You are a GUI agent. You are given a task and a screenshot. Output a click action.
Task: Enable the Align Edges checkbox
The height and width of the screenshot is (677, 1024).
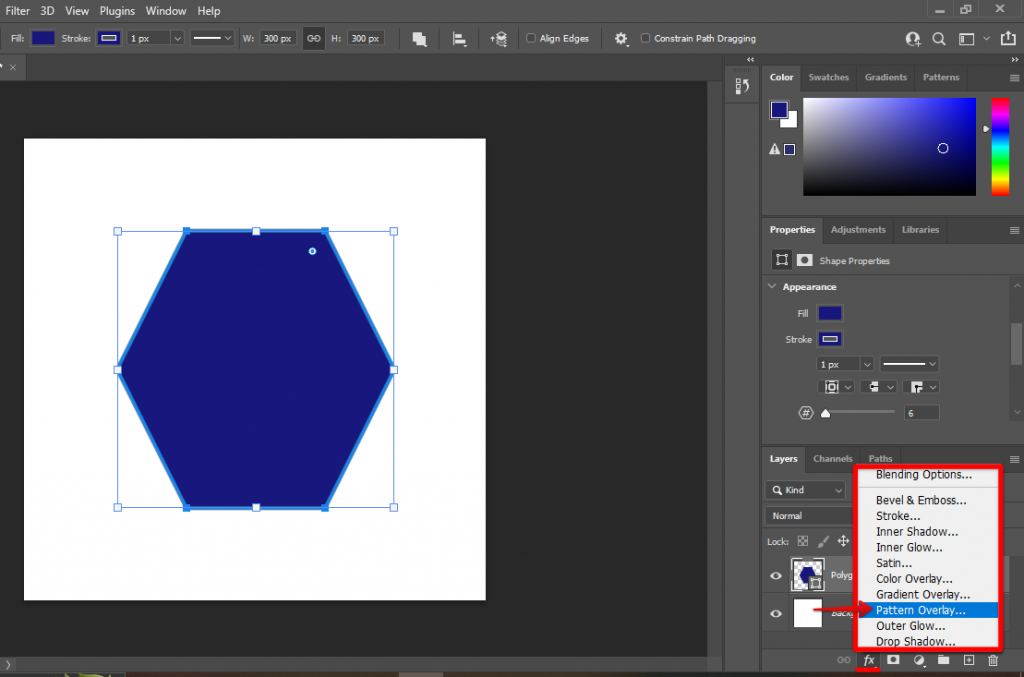530,38
